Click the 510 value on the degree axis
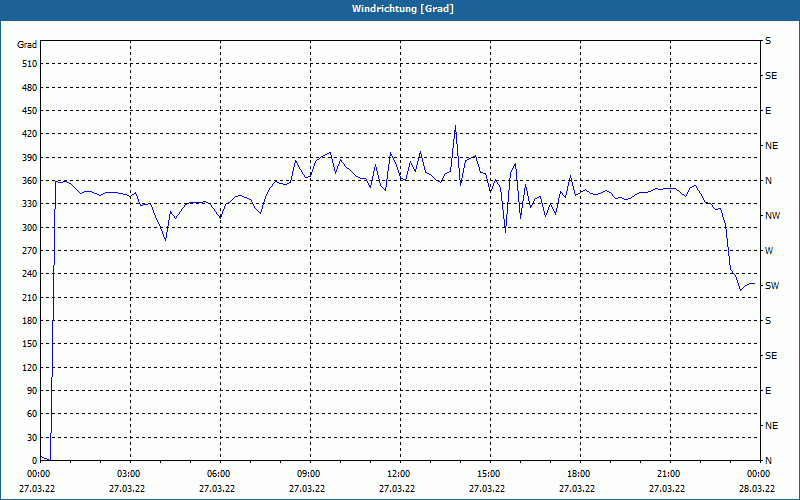This screenshot has height=500, width=800. pos(30,64)
